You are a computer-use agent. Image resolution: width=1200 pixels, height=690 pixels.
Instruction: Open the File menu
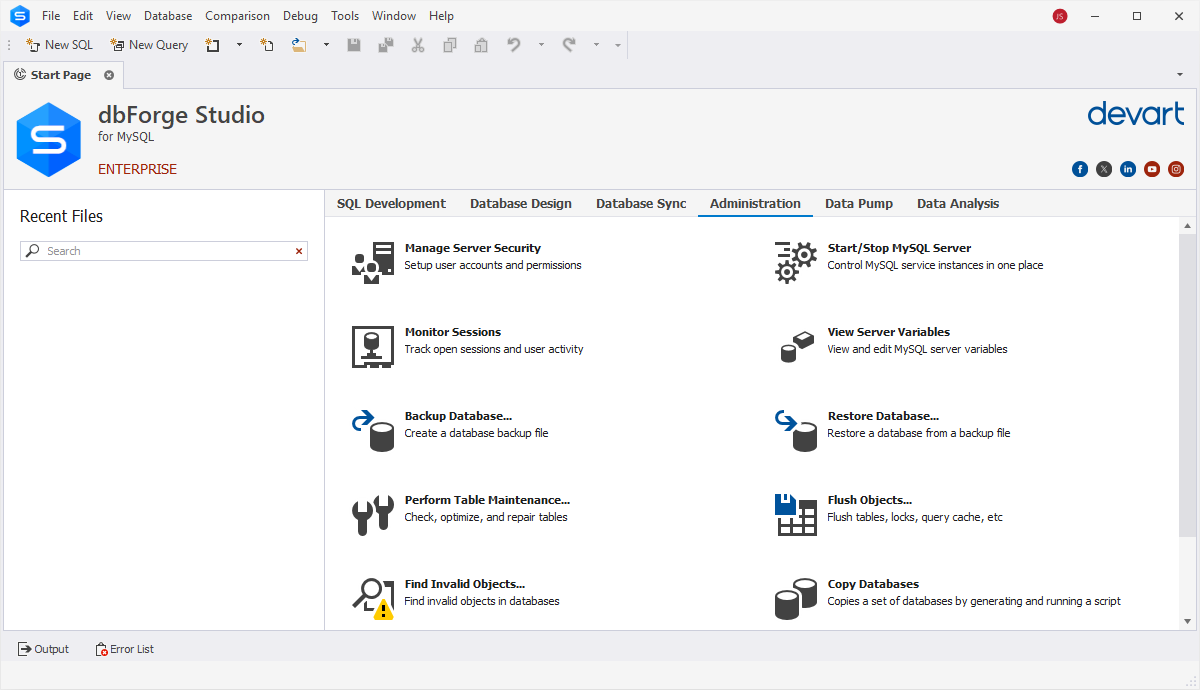[x=51, y=16]
